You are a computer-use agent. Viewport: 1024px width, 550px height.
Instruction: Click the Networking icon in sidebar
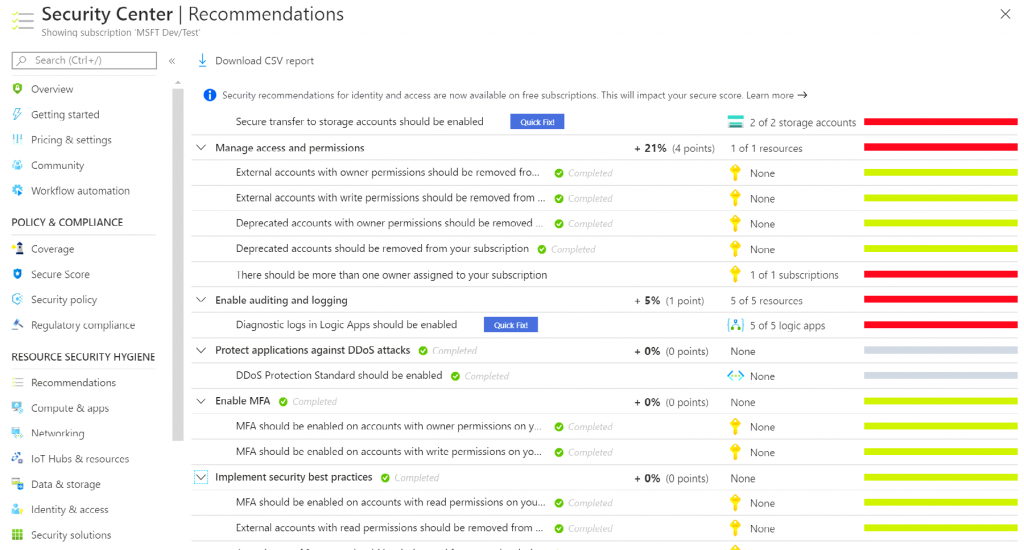coord(17,433)
